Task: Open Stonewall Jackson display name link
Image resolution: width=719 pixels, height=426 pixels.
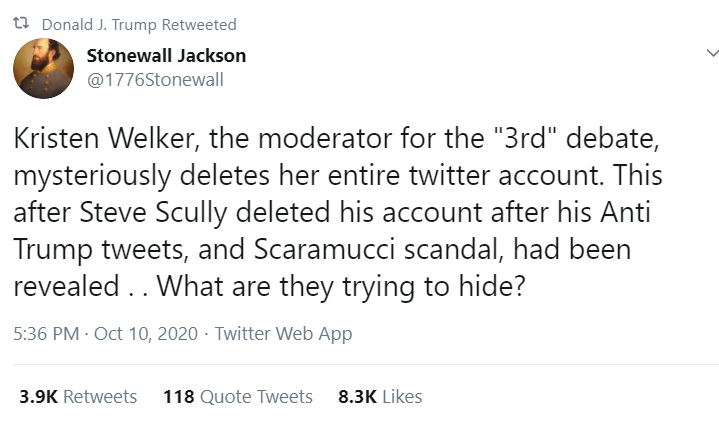Action: pyautogui.click(x=166, y=56)
